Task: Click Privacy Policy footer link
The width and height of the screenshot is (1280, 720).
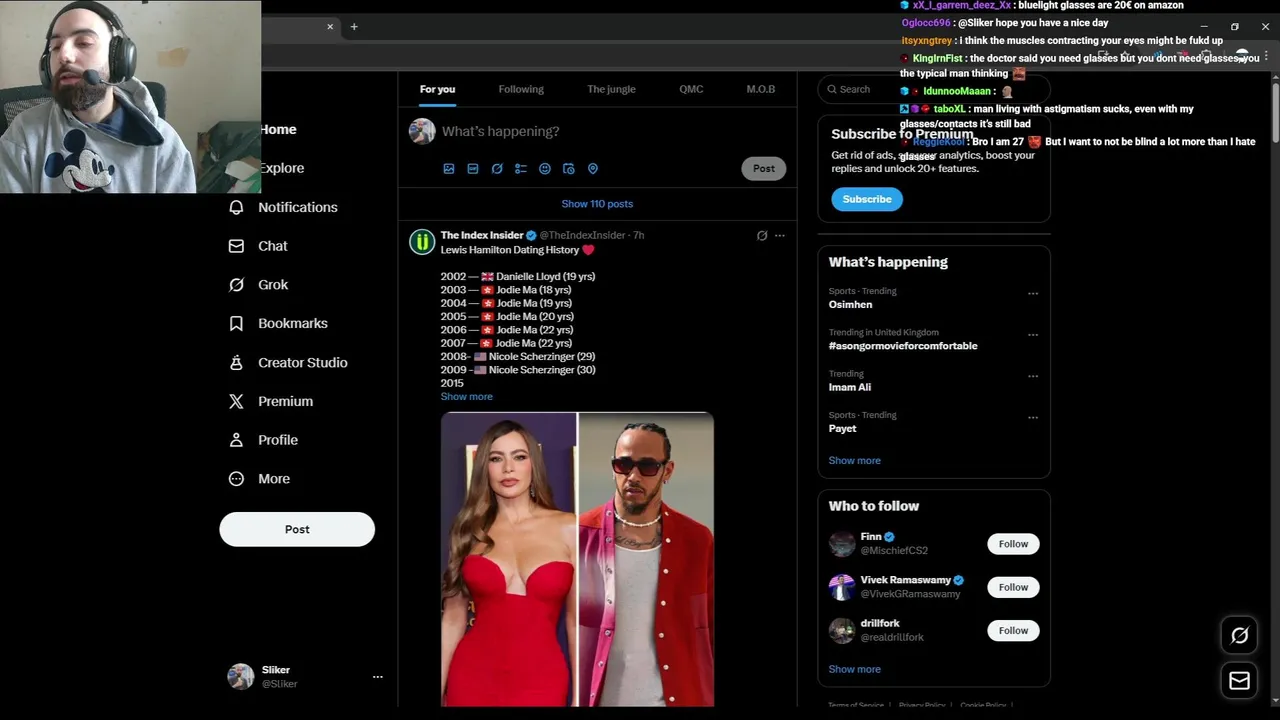Action: (x=922, y=705)
